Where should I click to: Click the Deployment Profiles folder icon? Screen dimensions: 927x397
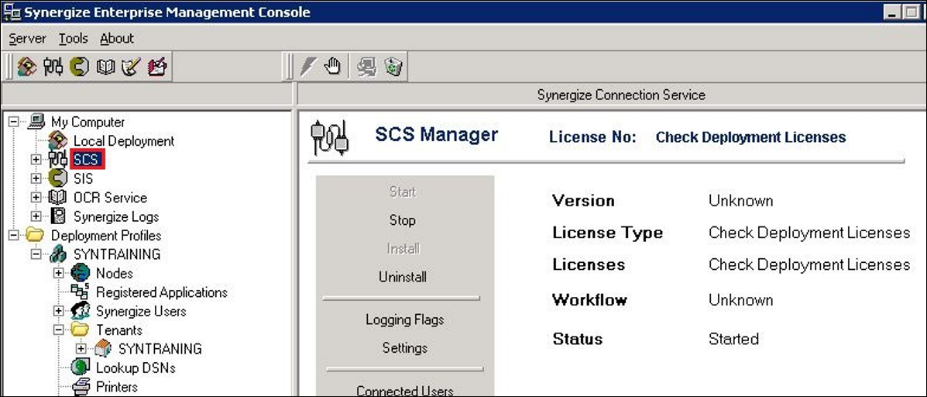tap(36, 235)
